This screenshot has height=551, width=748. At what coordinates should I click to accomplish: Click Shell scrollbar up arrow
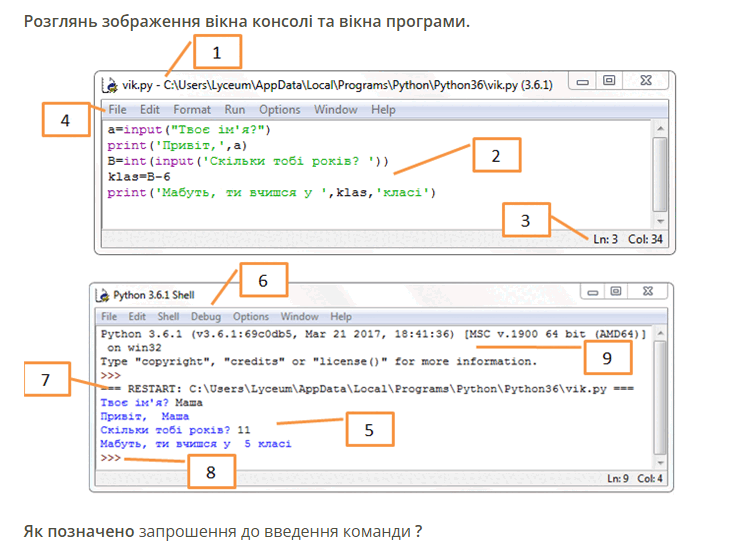[x=660, y=333]
